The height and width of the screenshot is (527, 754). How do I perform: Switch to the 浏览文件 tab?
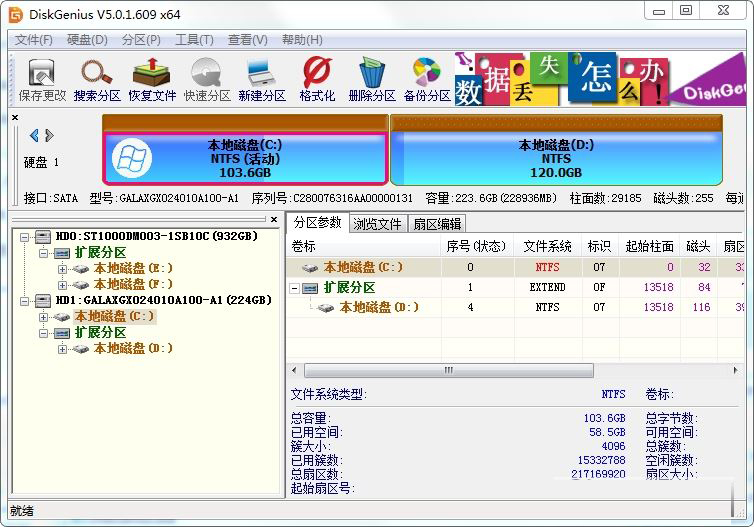pos(377,223)
